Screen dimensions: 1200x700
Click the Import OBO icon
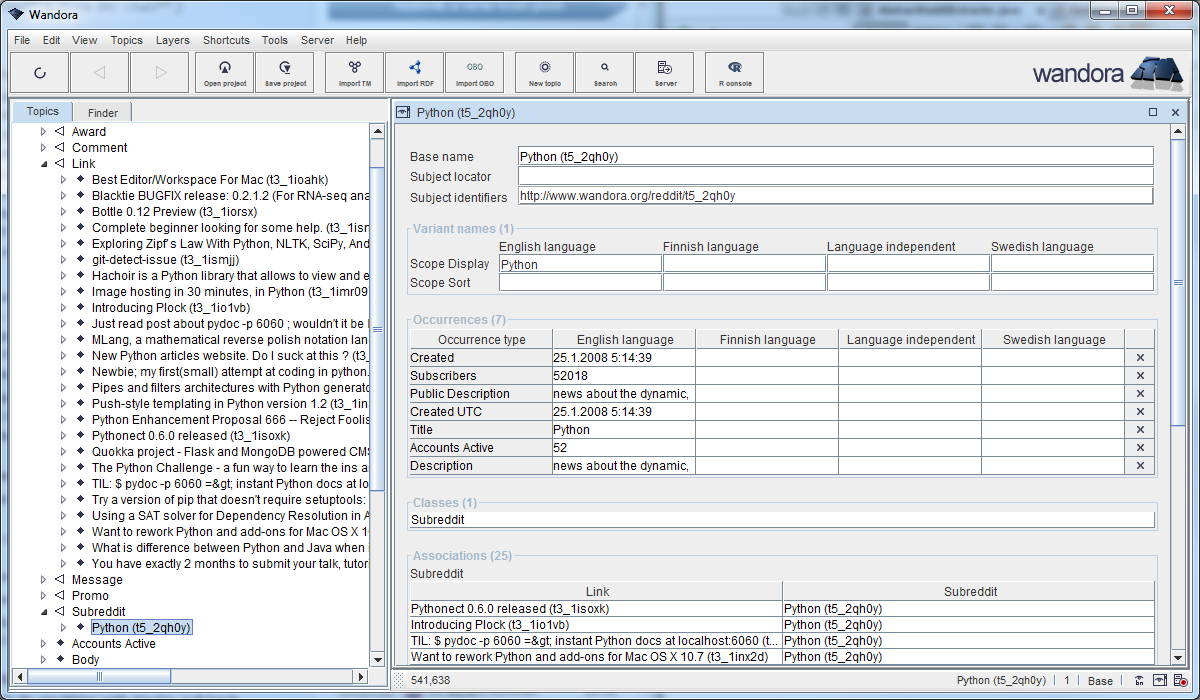tap(475, 72)
